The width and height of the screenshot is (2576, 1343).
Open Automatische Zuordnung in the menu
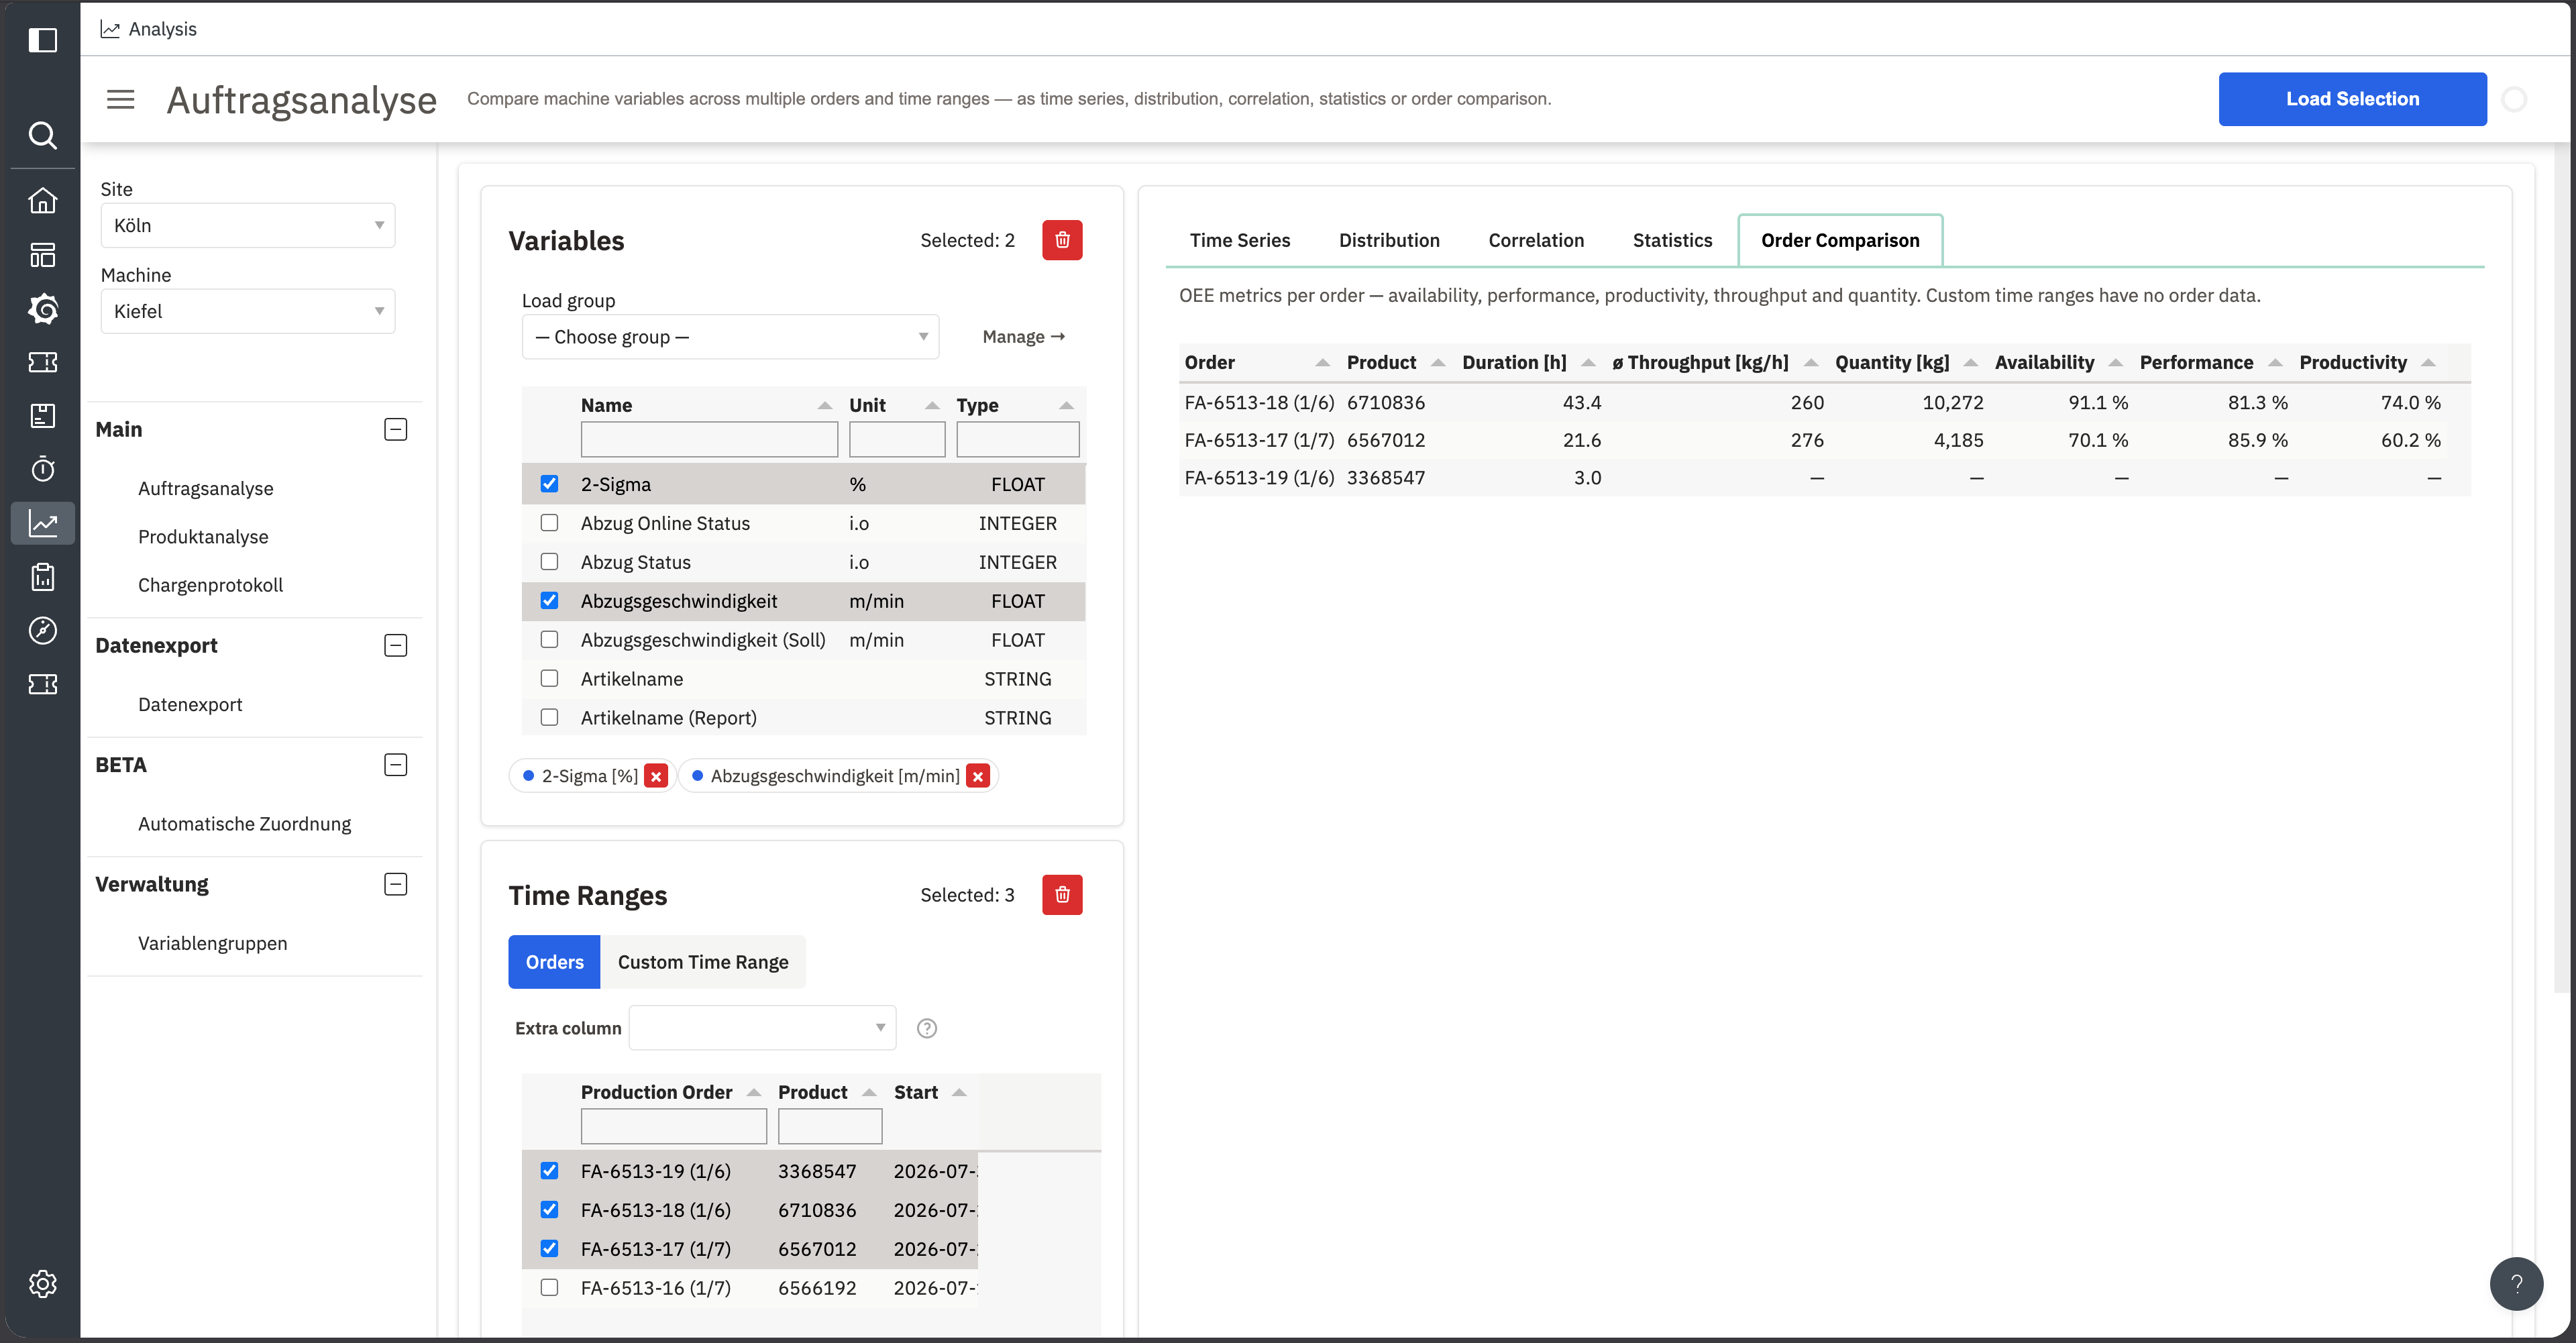245,824
